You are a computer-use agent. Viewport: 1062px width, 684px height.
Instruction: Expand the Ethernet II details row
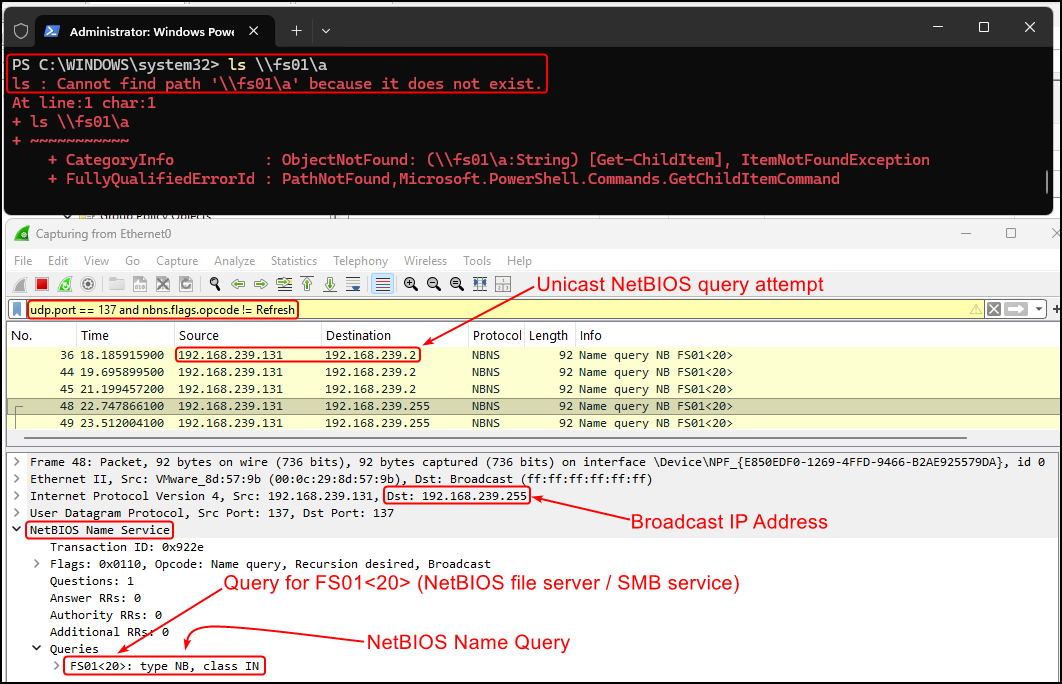(x=17, y=479)
